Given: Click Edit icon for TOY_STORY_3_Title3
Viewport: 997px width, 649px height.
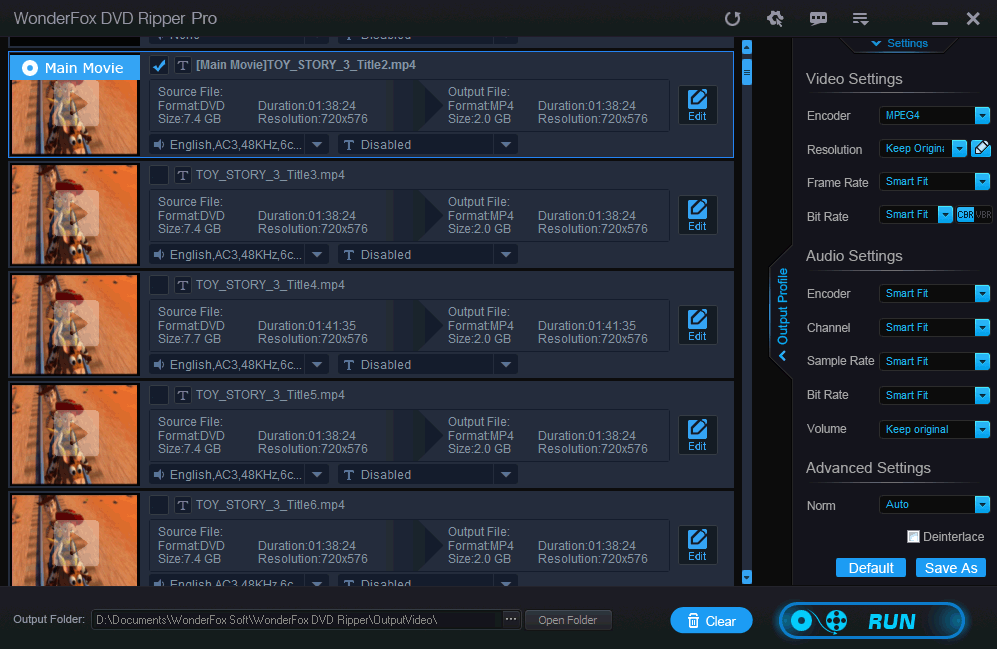Looking at the screenshot, I should [x=698, y=215].
